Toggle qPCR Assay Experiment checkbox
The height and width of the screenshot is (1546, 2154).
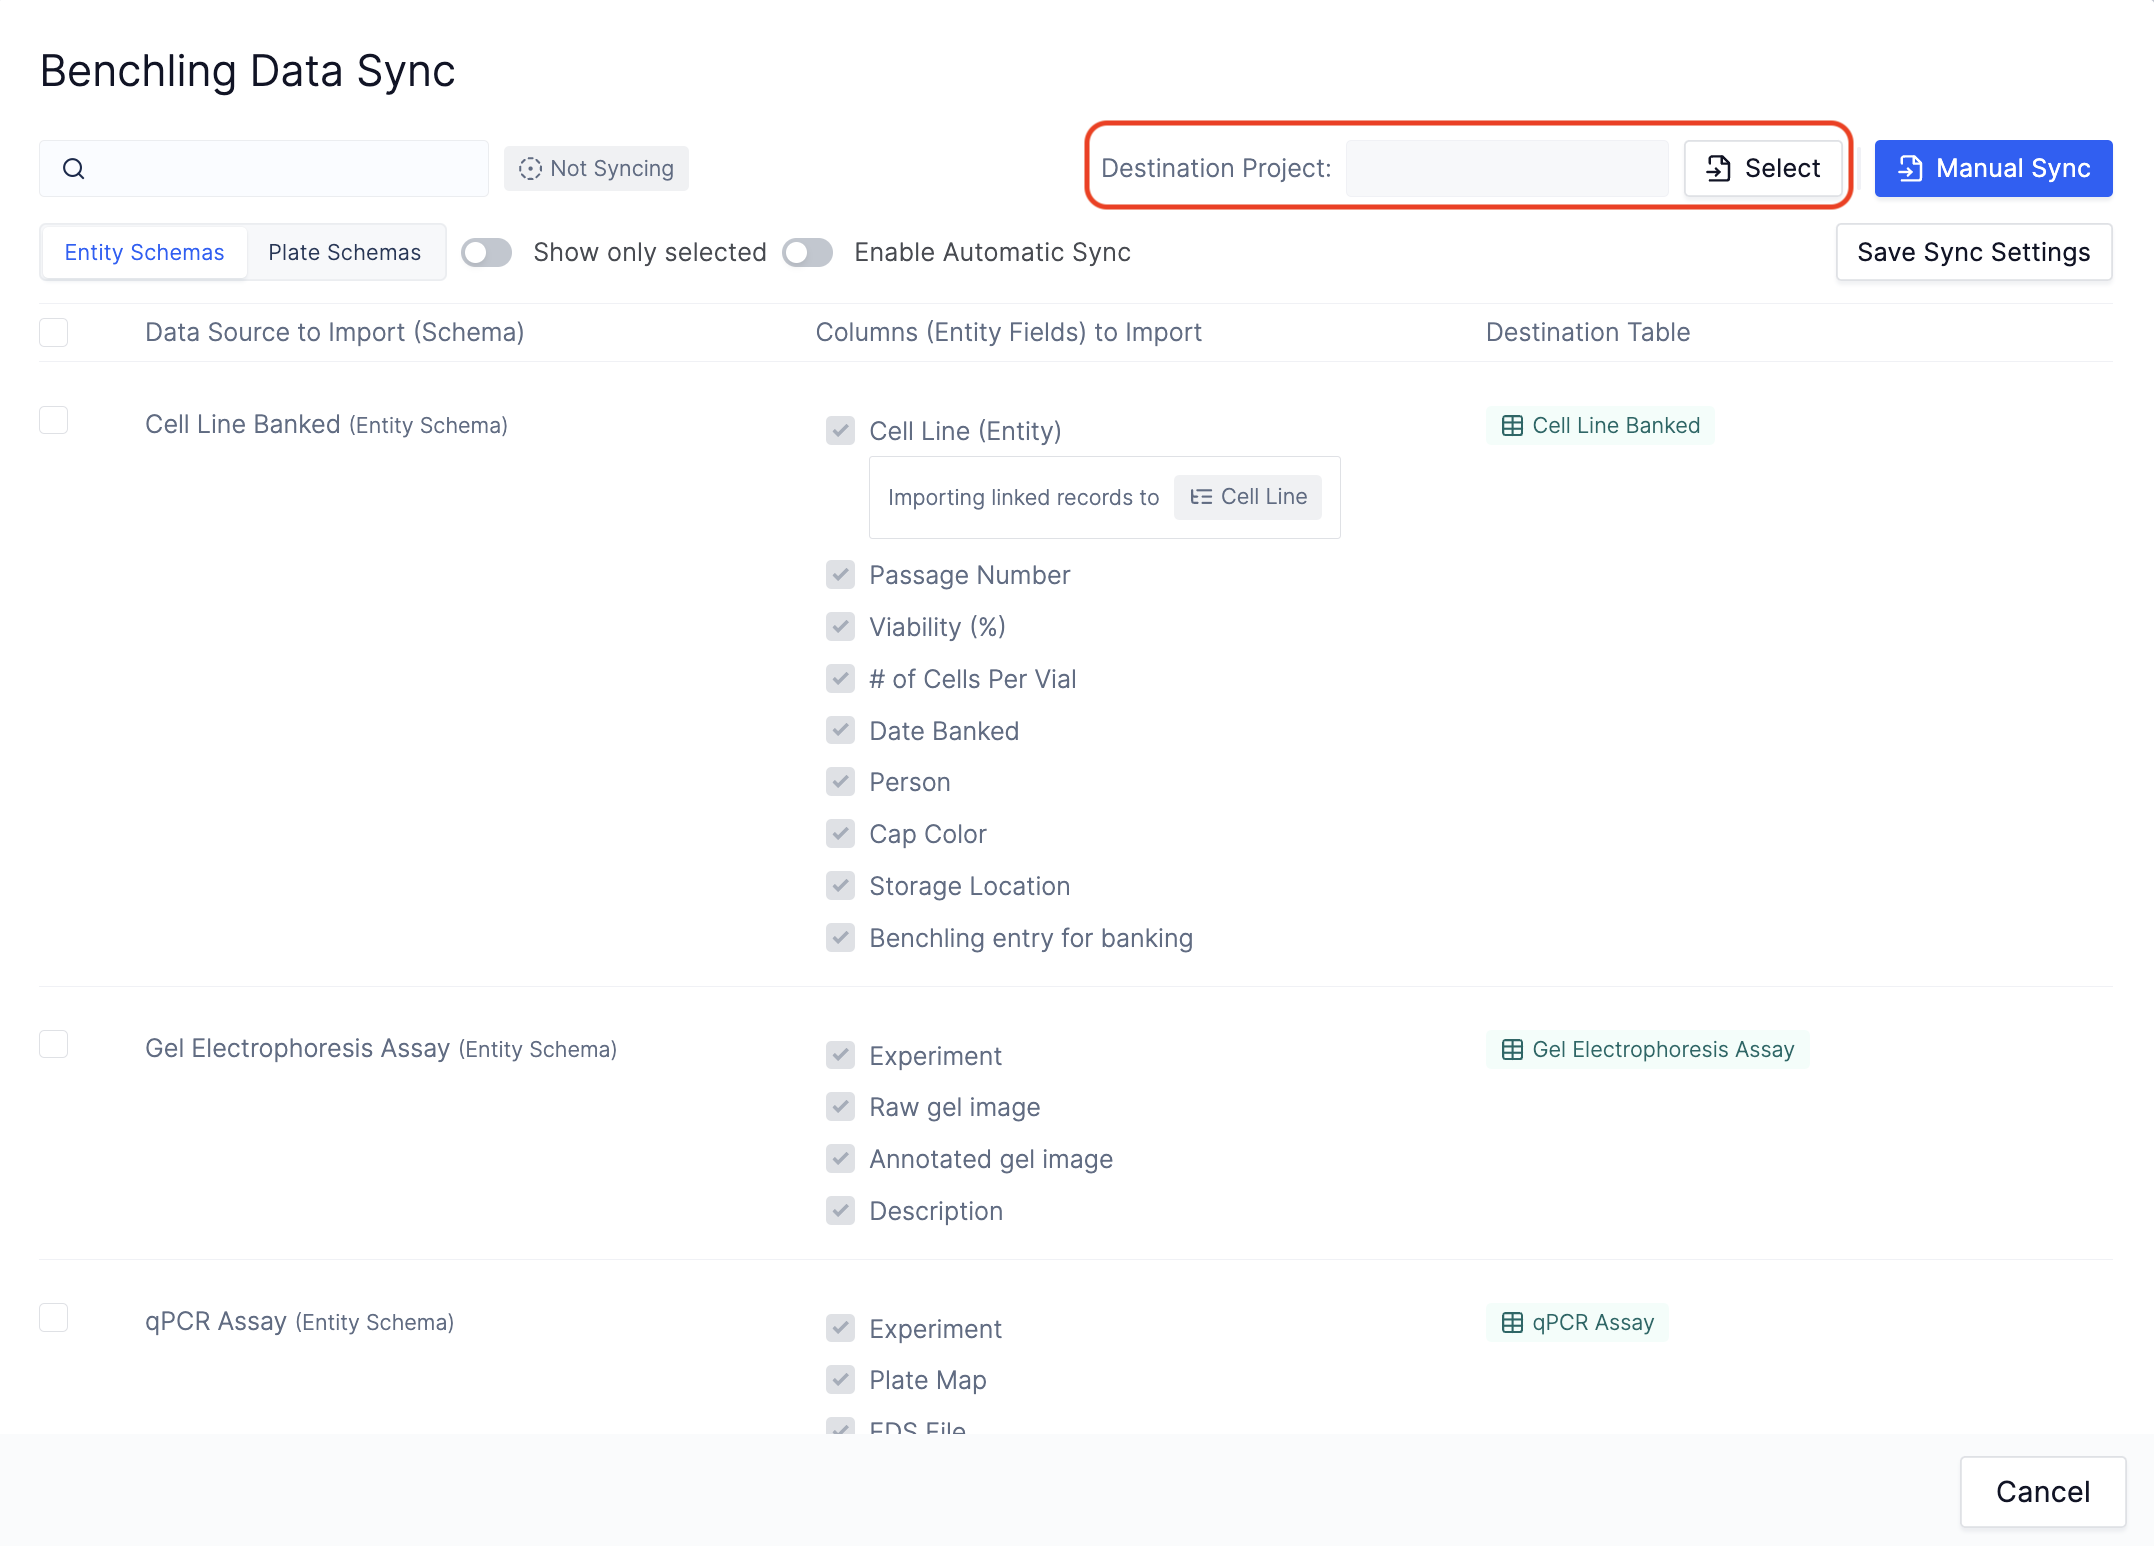840,1329
